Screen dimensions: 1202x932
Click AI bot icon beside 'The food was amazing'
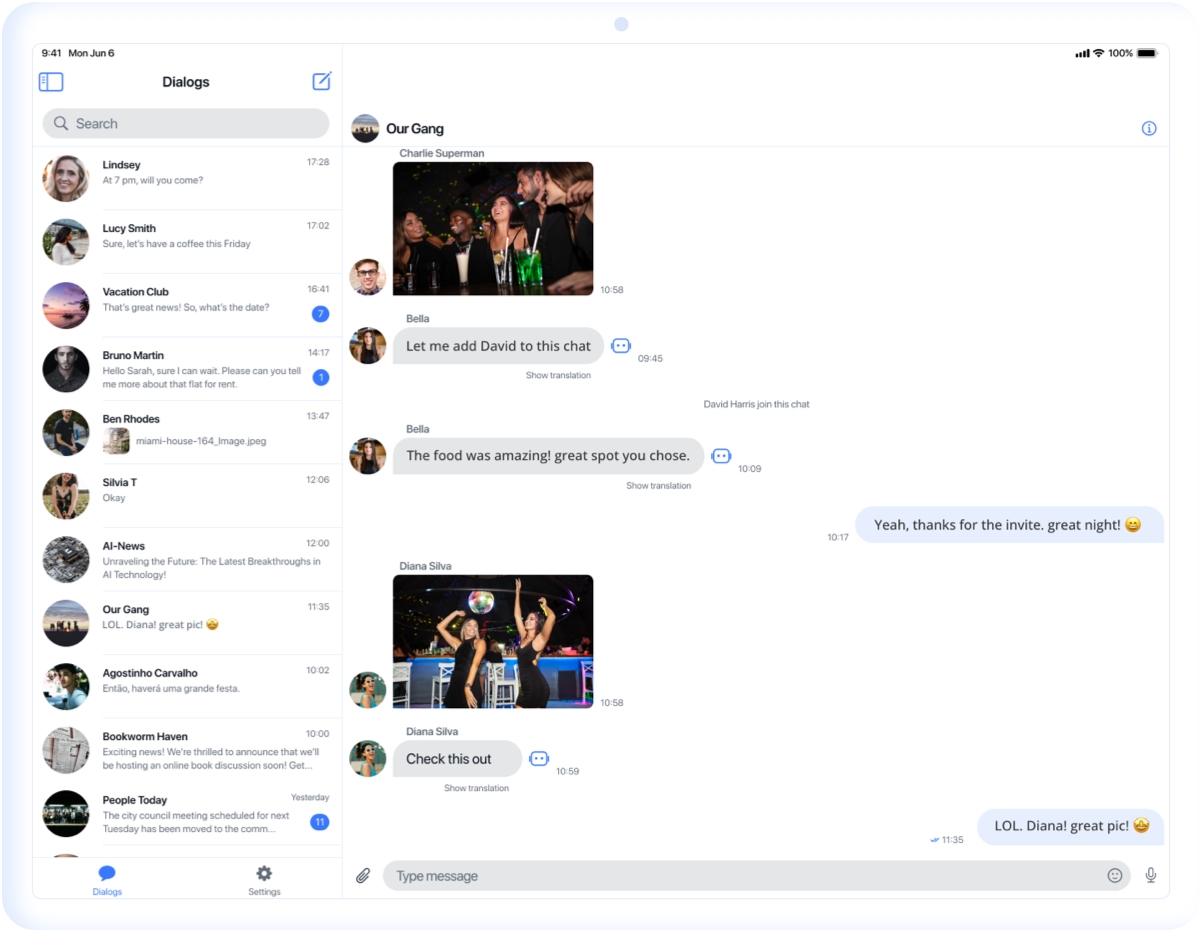(x=721, y=455)
